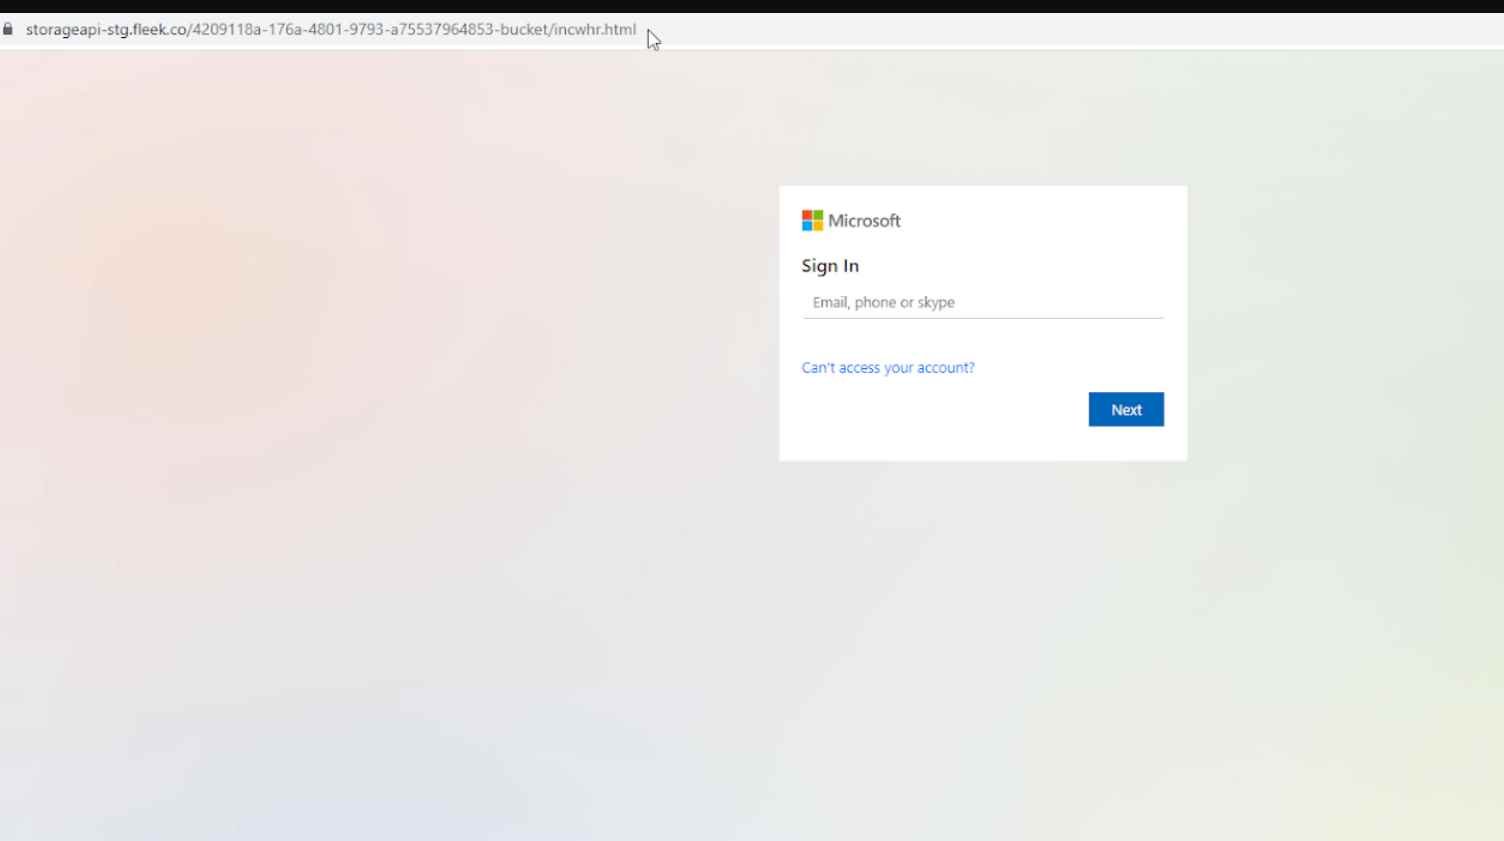Screen dimensions: 1504x841
Task: Click the bucket path segment in the URL
Action: click(x=525, y=29)
